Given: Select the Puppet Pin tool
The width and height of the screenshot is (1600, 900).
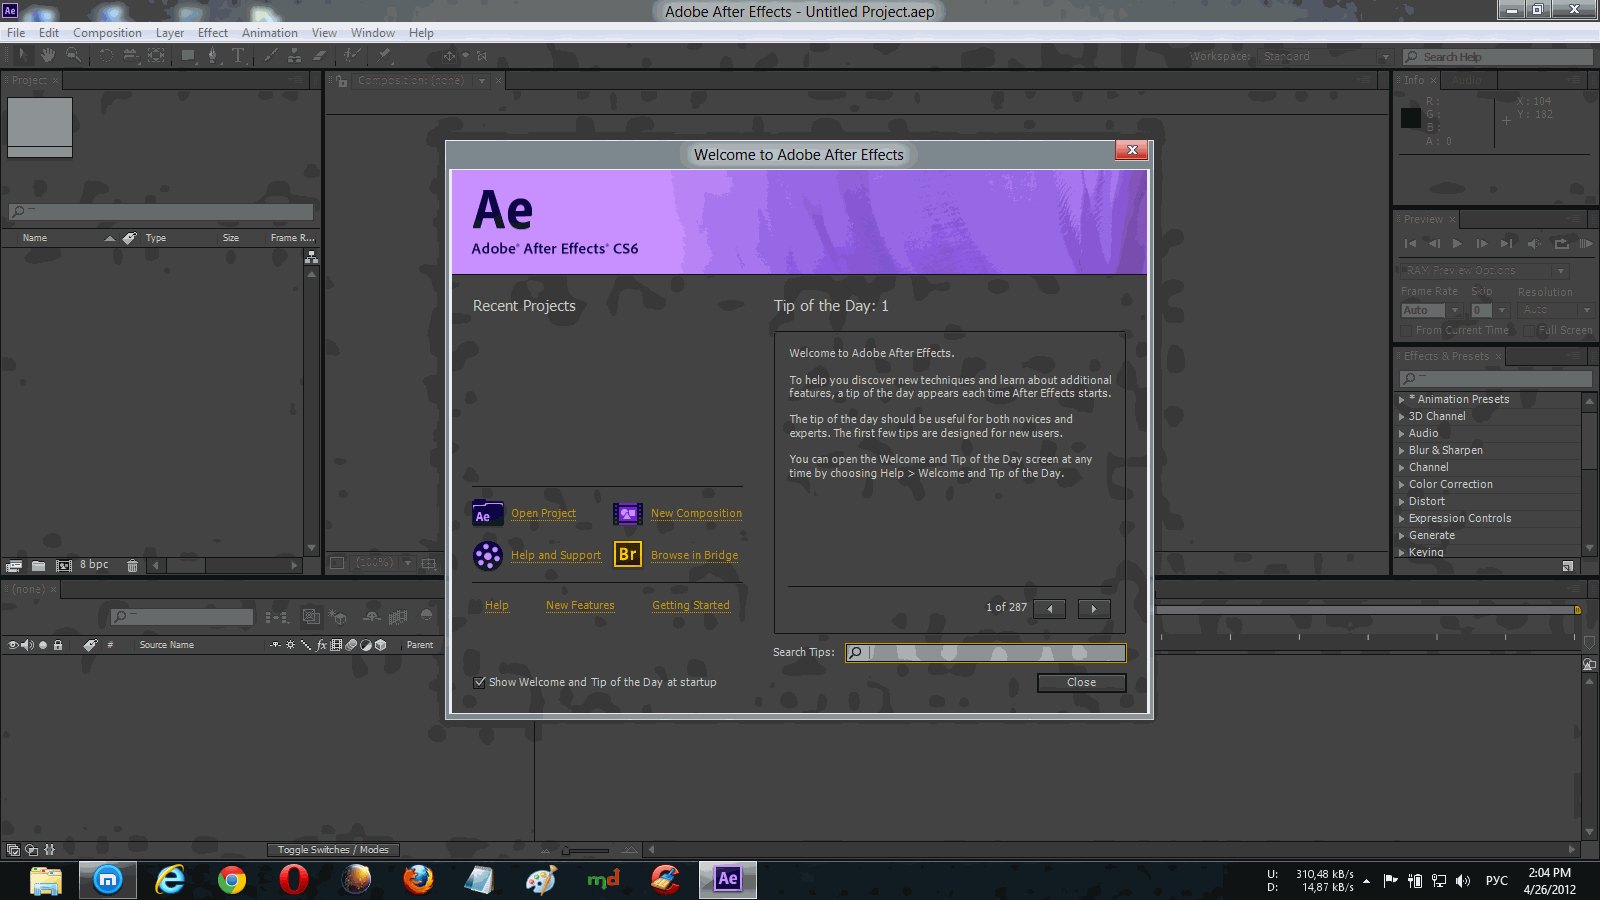Looking at the screenshot, I should point(384,56).
